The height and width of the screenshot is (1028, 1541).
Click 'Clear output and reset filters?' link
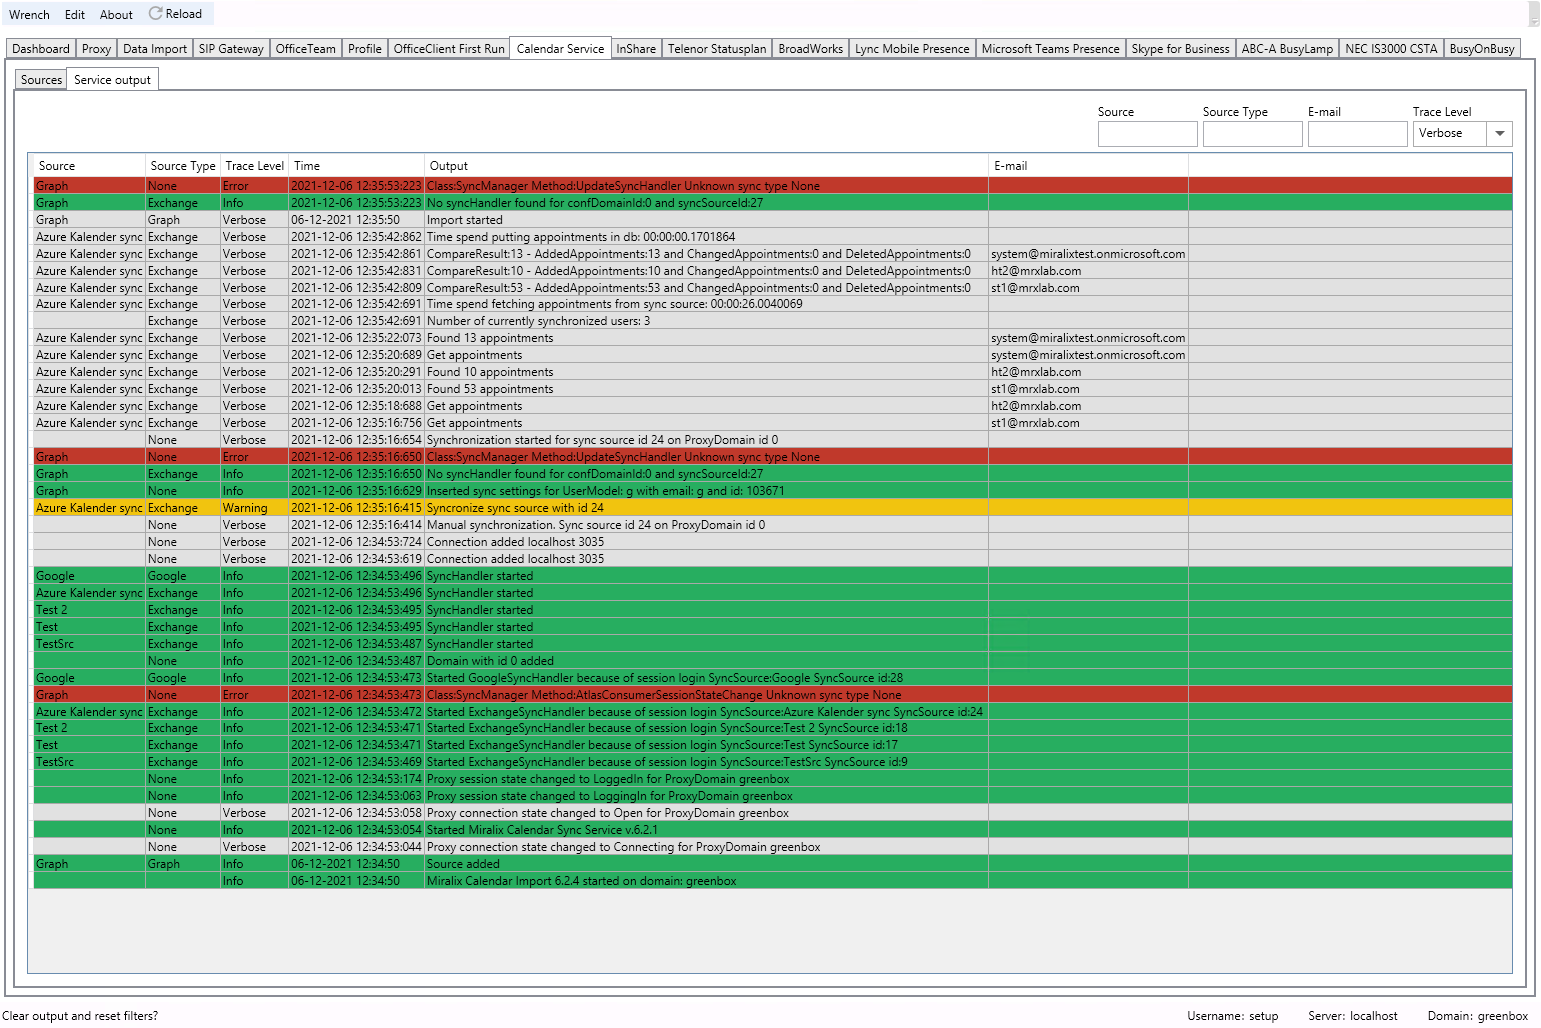(x=80, y=1016)
